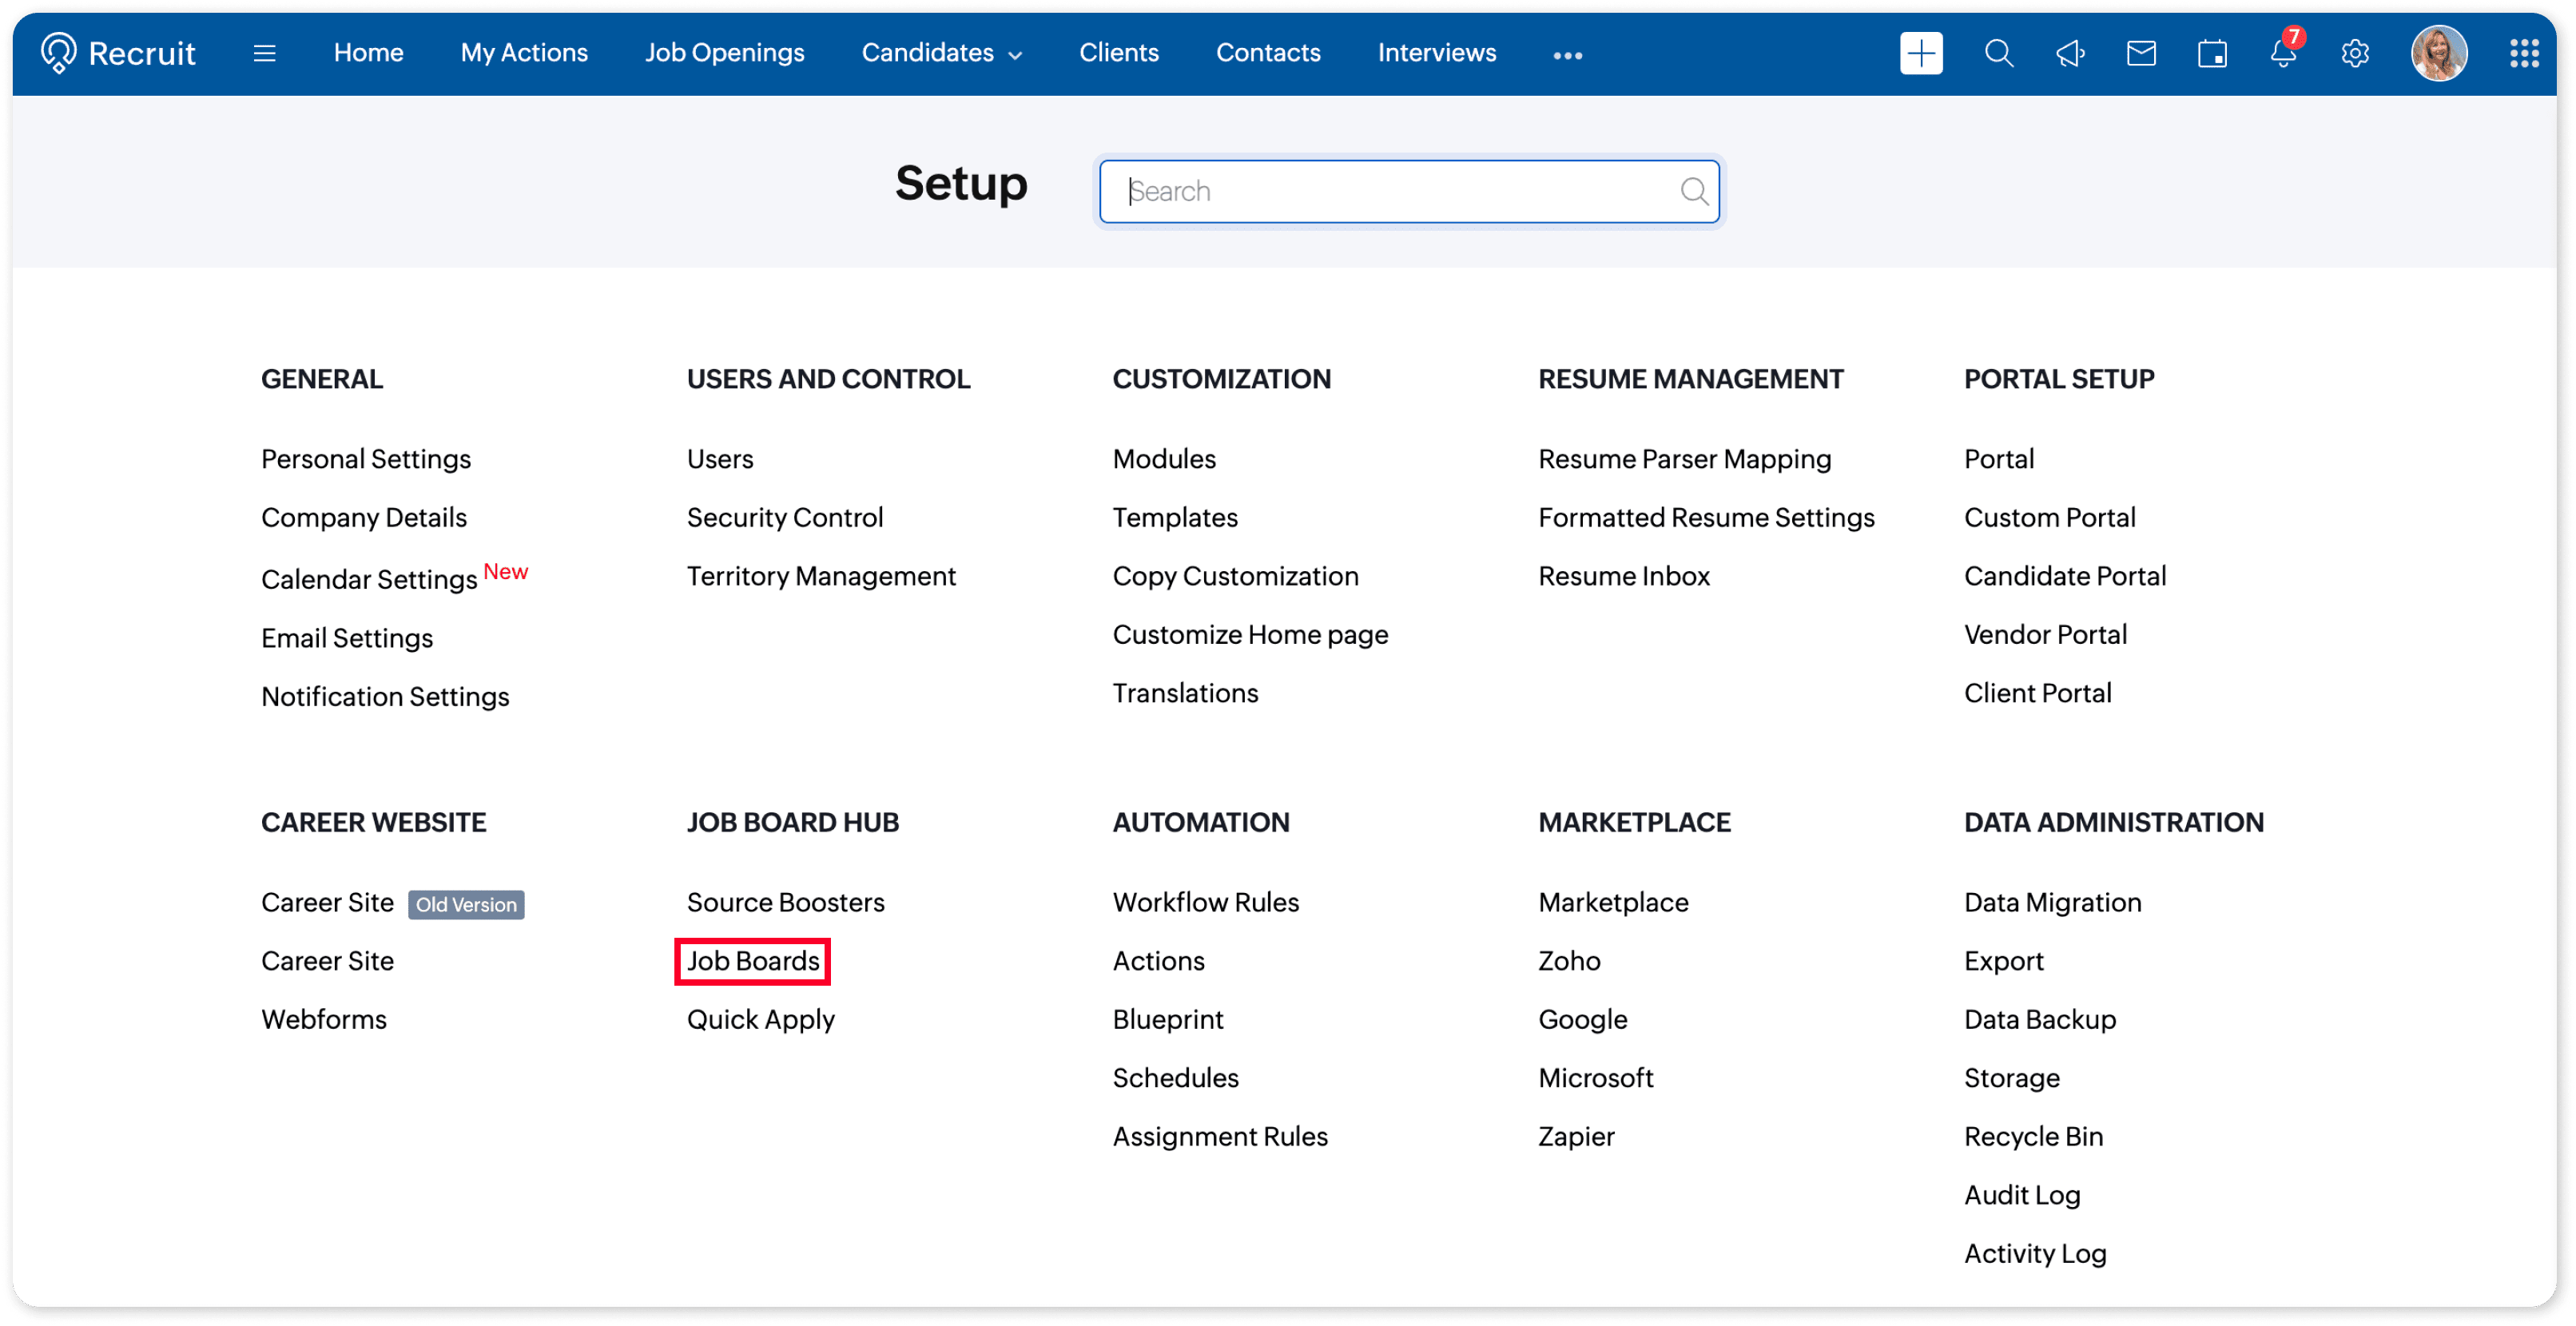Click search magnifier inside Setup search box
2576x1326 pixels.
coord(1693,191)
